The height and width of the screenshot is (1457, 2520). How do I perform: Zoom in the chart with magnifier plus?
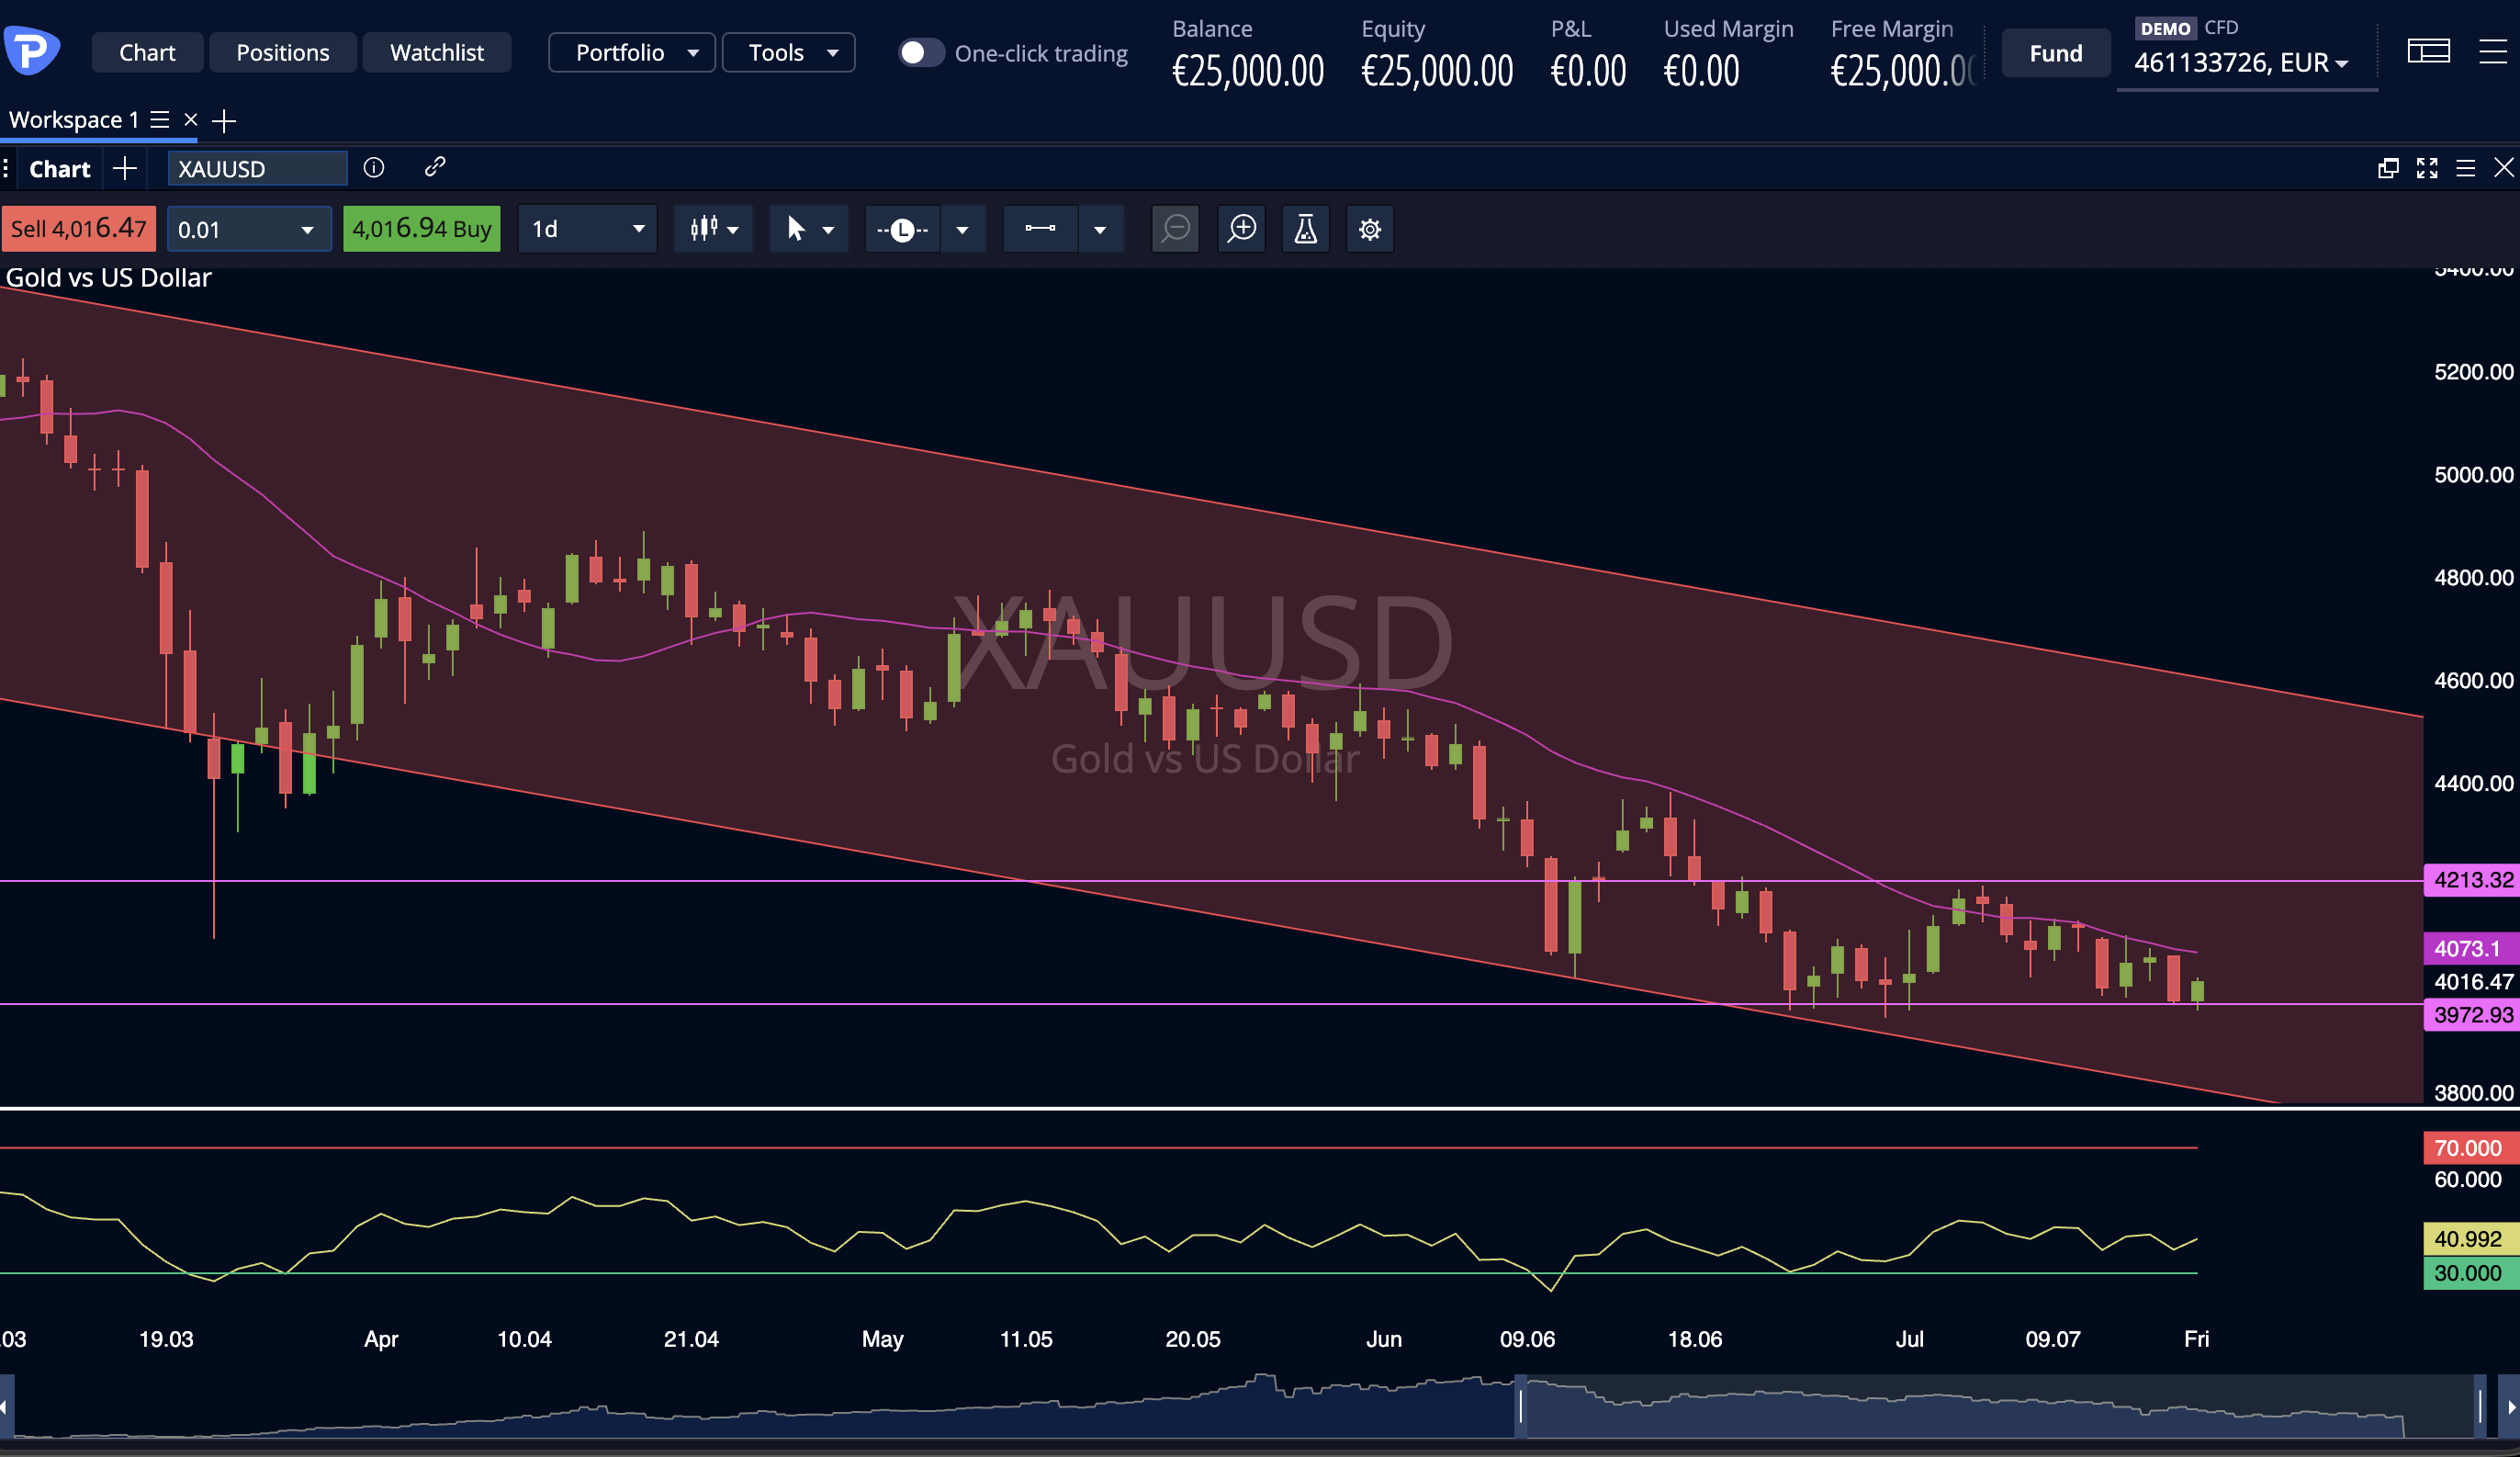(1241, 229)
